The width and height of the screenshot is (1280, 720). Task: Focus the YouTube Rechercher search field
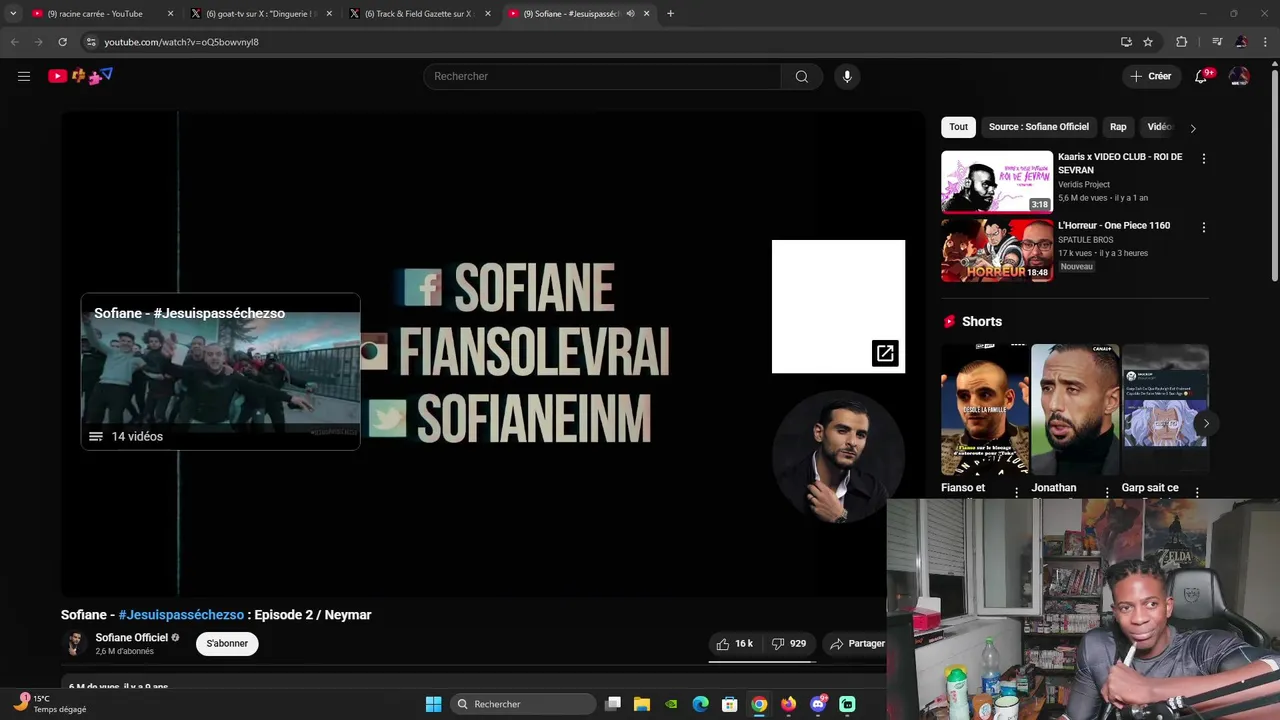pyautogui.click(x=602, y=76)
